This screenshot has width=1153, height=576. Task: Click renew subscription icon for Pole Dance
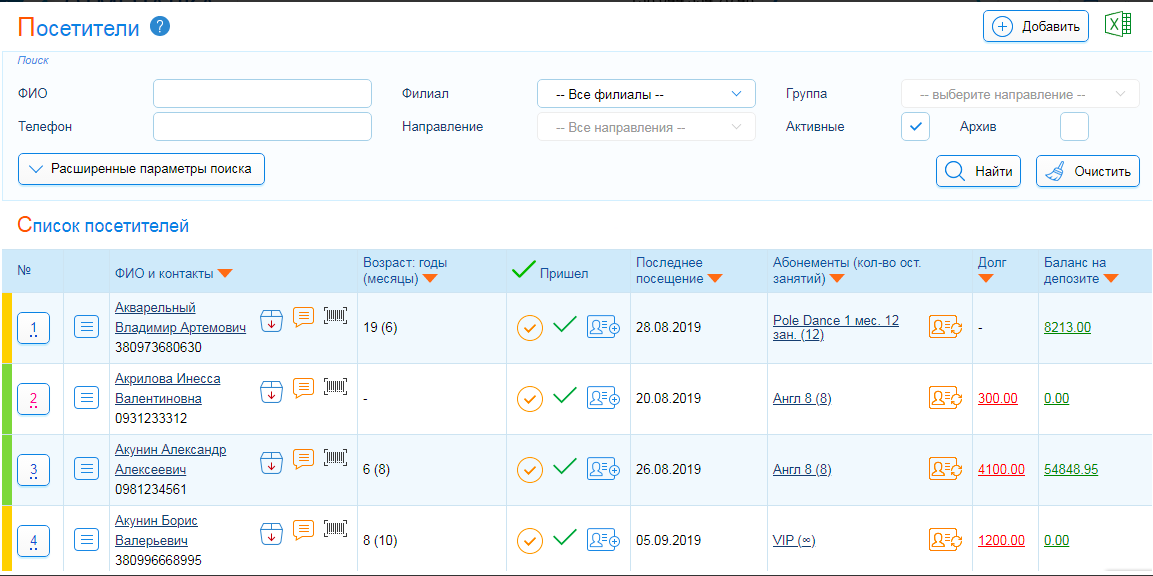pos(945,327)
